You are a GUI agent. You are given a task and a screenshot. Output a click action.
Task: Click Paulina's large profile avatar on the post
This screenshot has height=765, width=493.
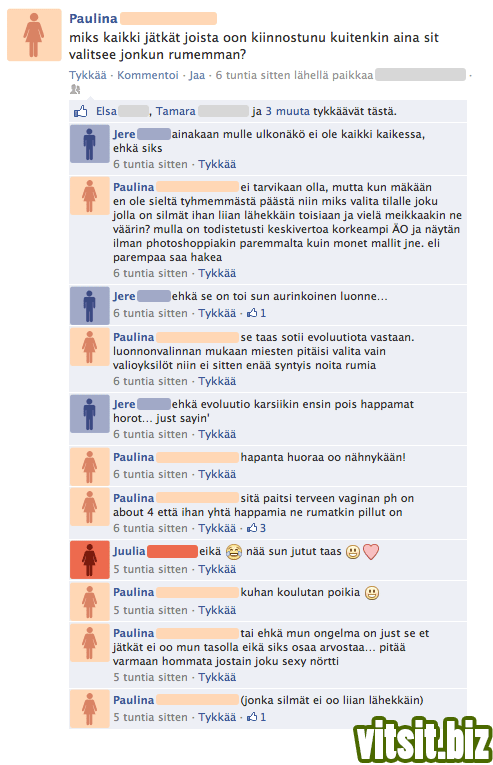(x=34, y=35)
